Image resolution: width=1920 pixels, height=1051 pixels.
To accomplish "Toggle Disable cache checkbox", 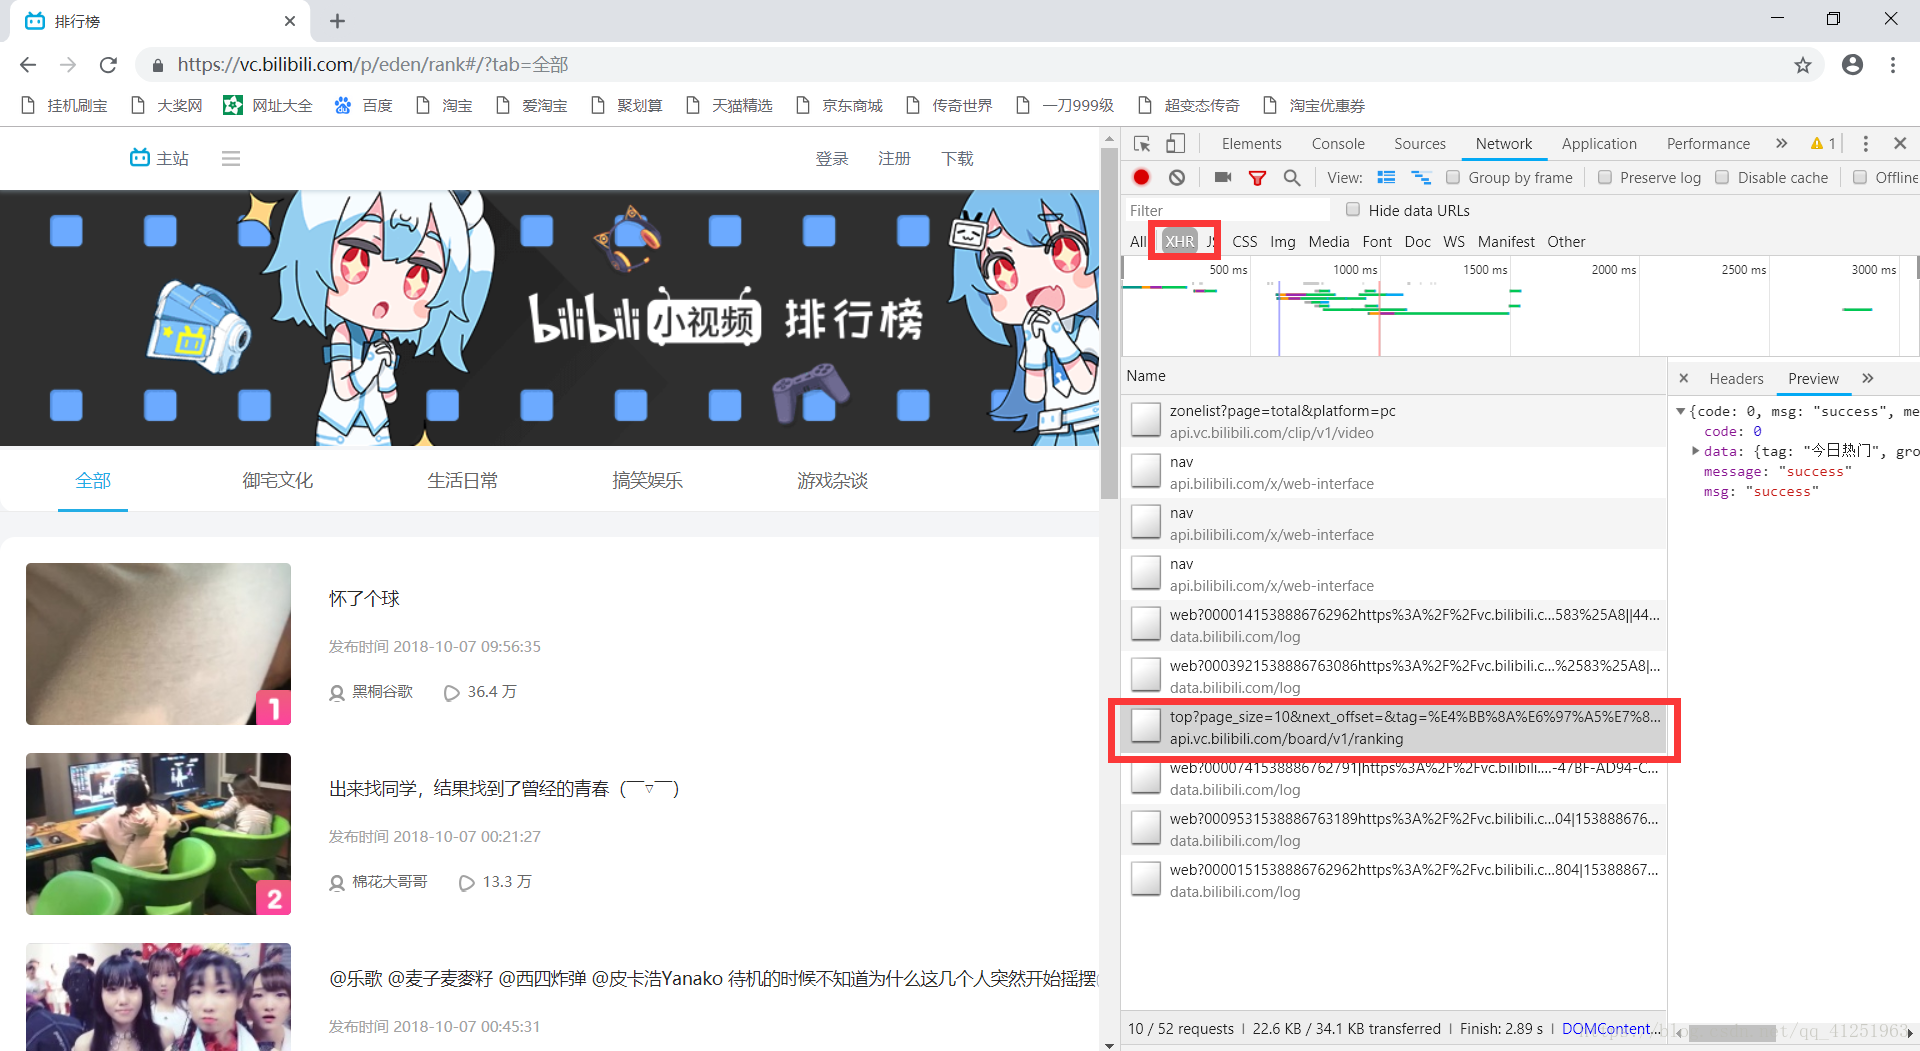I will coord(1722,177).
